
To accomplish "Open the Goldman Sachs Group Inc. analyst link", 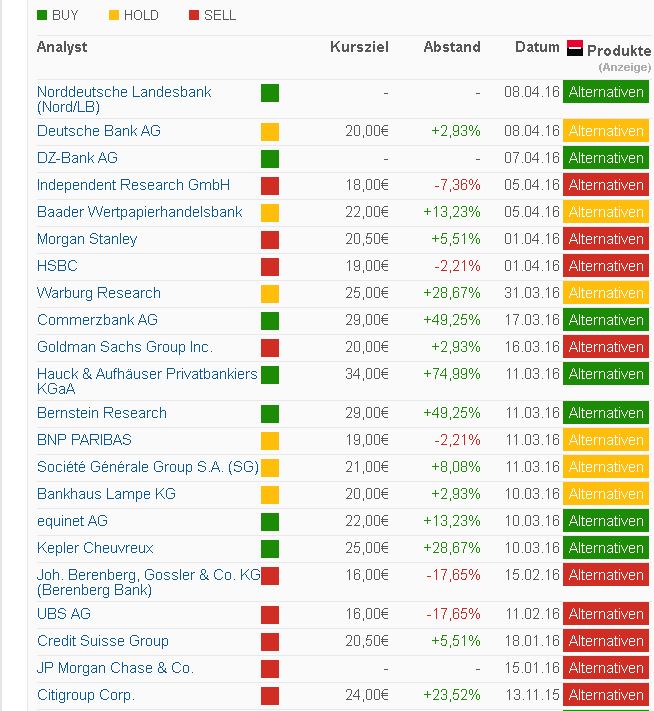I will tap(124, 347).
